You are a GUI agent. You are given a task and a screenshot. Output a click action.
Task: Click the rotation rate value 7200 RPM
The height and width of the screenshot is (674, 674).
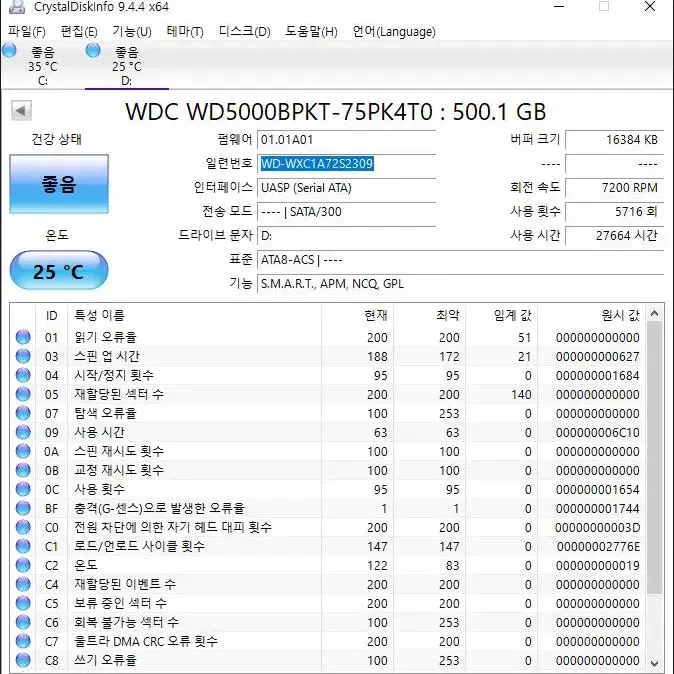click(x=615, y=188)
